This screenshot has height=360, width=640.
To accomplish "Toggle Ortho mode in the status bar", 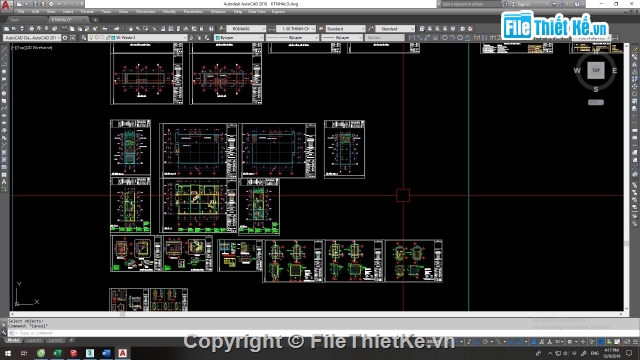I will 477,342.
